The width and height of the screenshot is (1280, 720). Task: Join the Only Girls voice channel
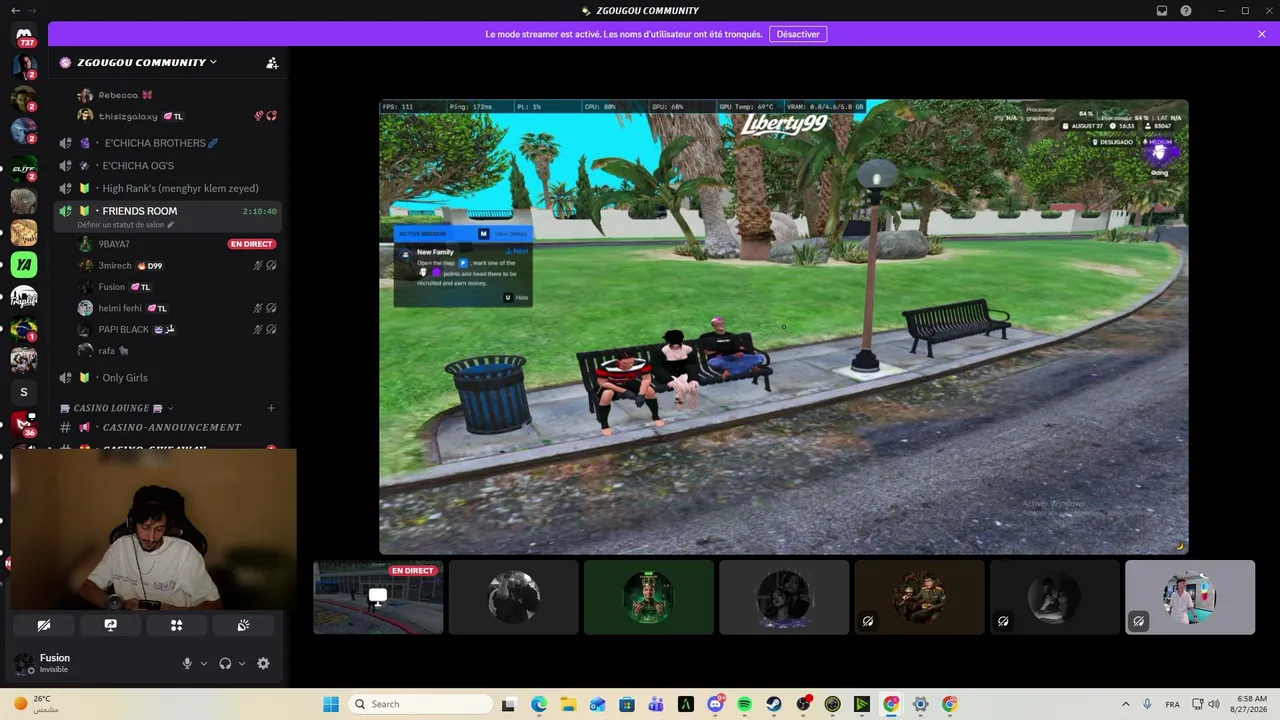click(168, 377)
